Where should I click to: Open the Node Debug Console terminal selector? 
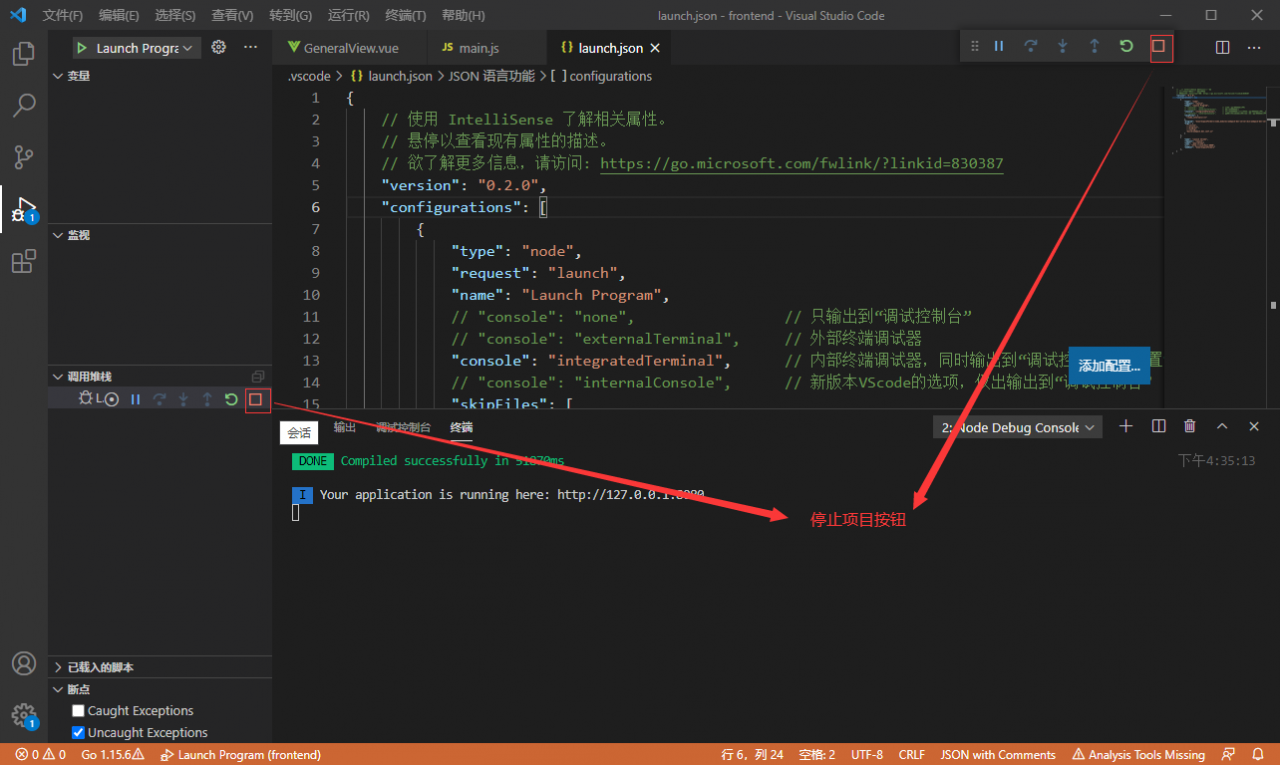pyautogui.click(x=1017, y=427)
